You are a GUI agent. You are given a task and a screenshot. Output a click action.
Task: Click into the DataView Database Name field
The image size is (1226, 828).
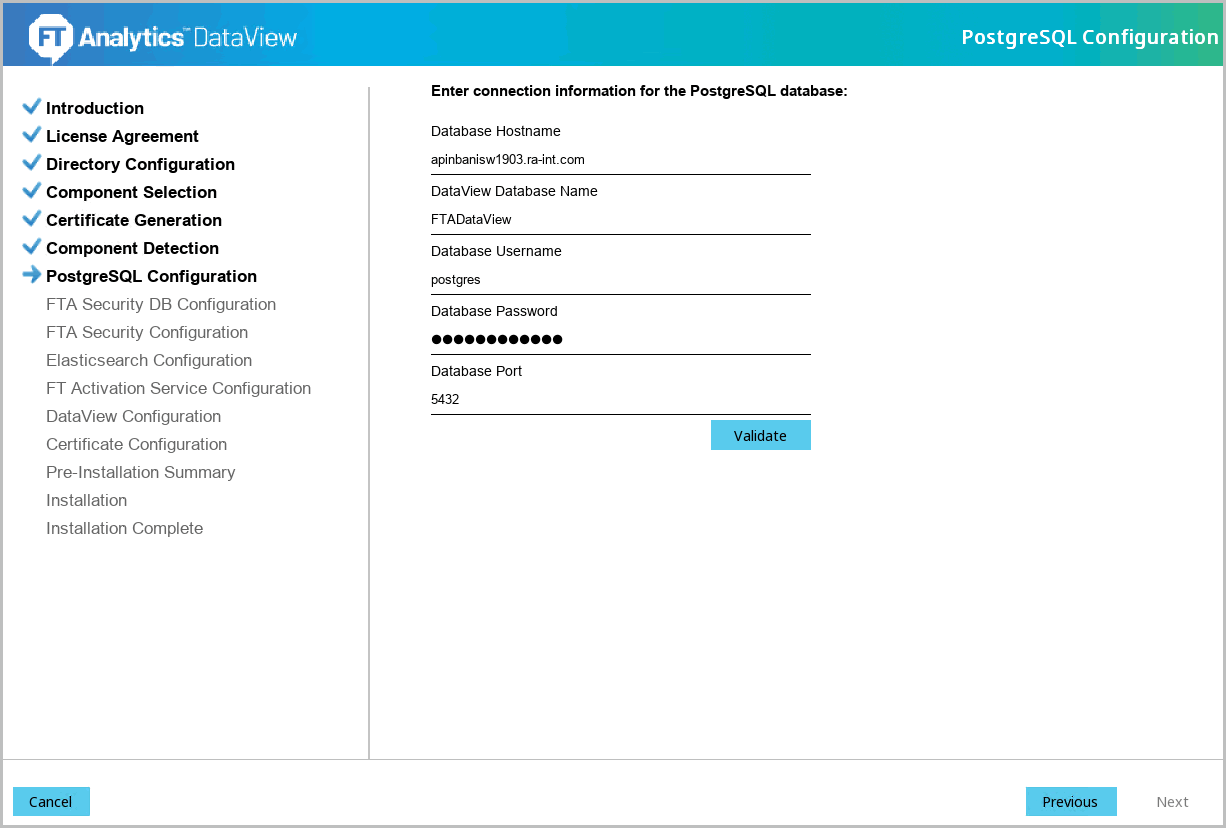(x=620, y=220)
